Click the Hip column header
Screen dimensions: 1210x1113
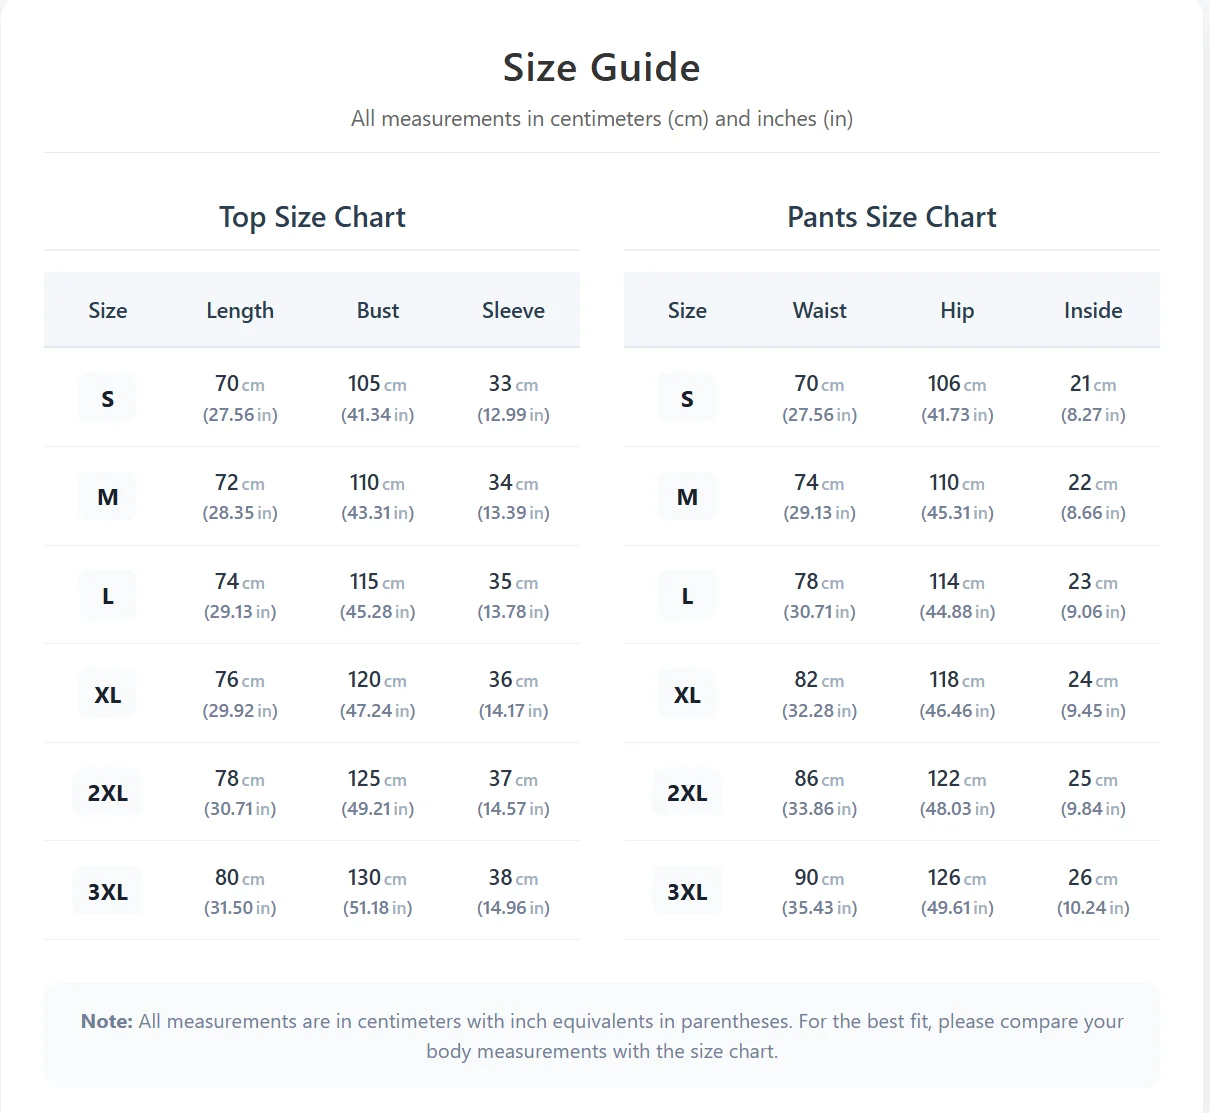point(957,311)
